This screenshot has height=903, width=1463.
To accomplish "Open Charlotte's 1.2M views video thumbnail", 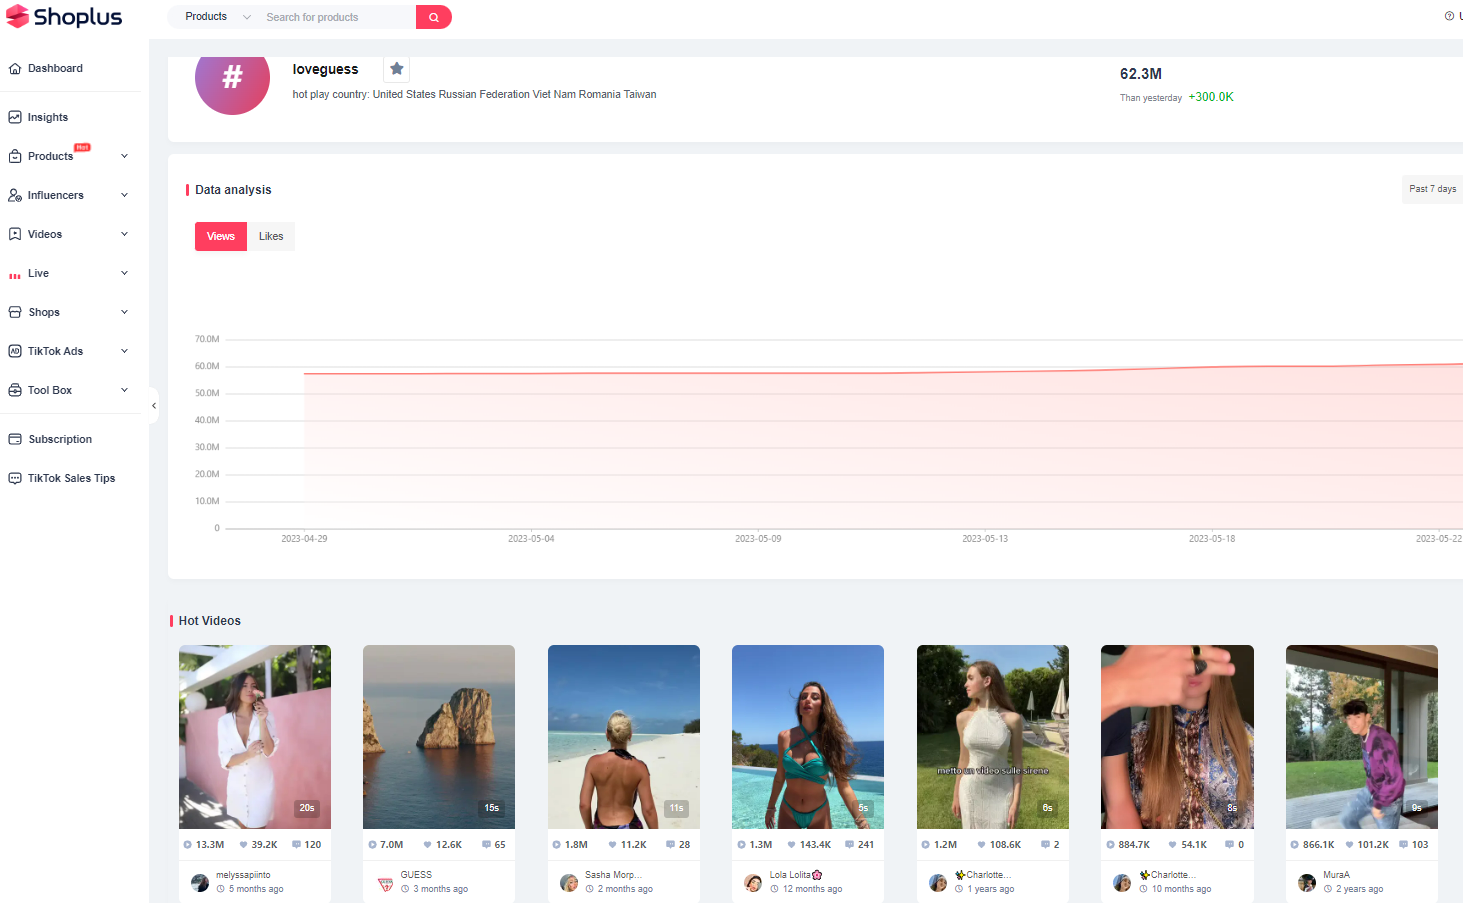I will click(x=993, y=737).
